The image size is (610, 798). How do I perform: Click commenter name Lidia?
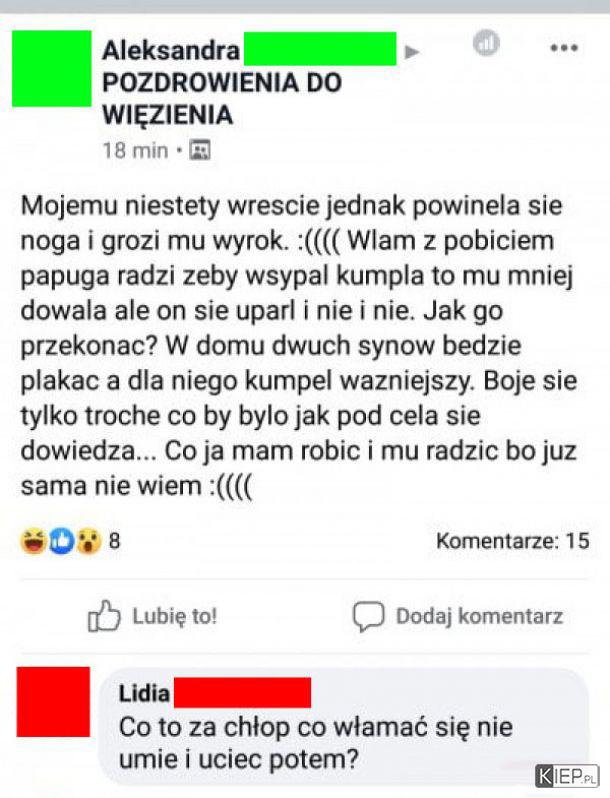click(144, 693)
